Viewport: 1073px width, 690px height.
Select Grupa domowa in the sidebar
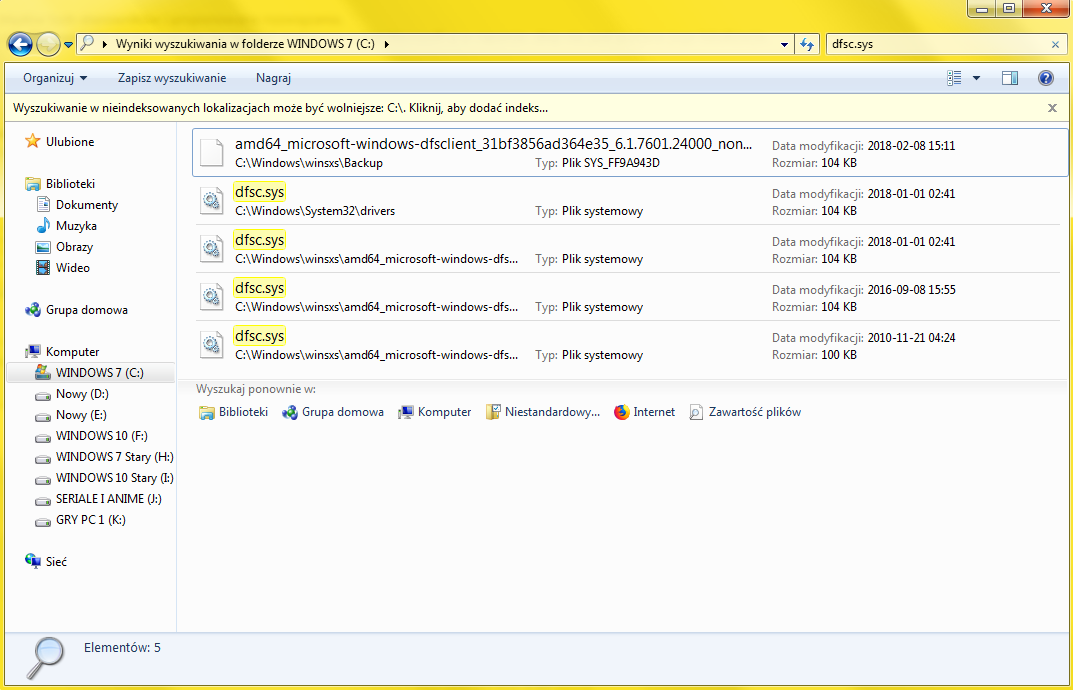[86, 310]
